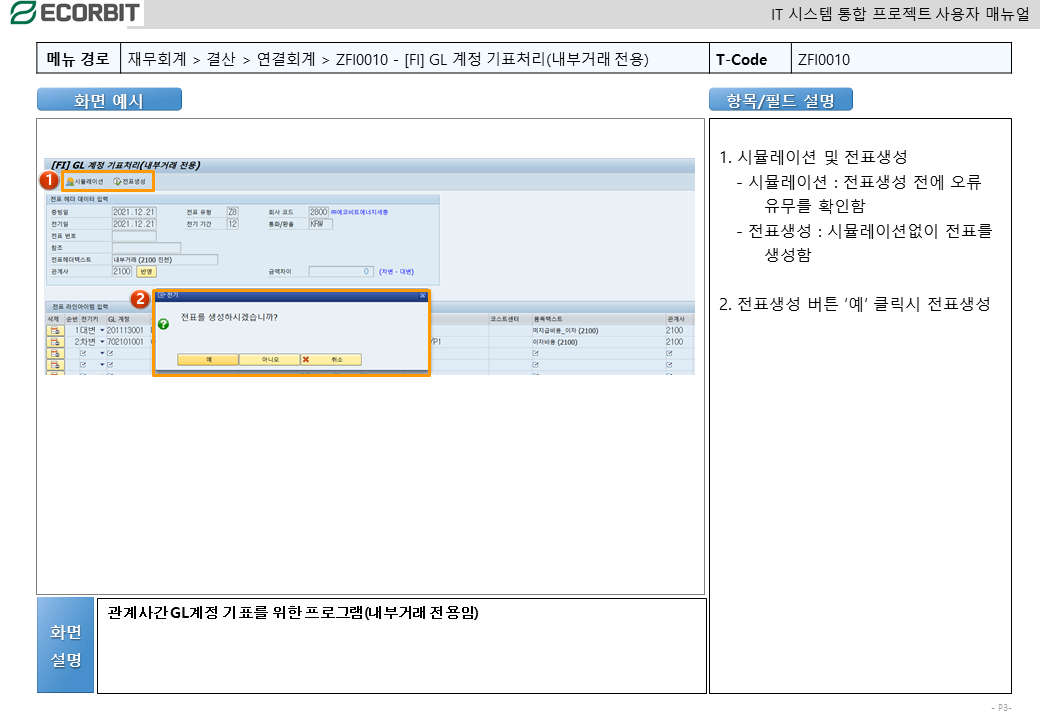Click the 시뮬레이션 (Simulation) toolbar icon
The image size is (1040, 720).
69,181
